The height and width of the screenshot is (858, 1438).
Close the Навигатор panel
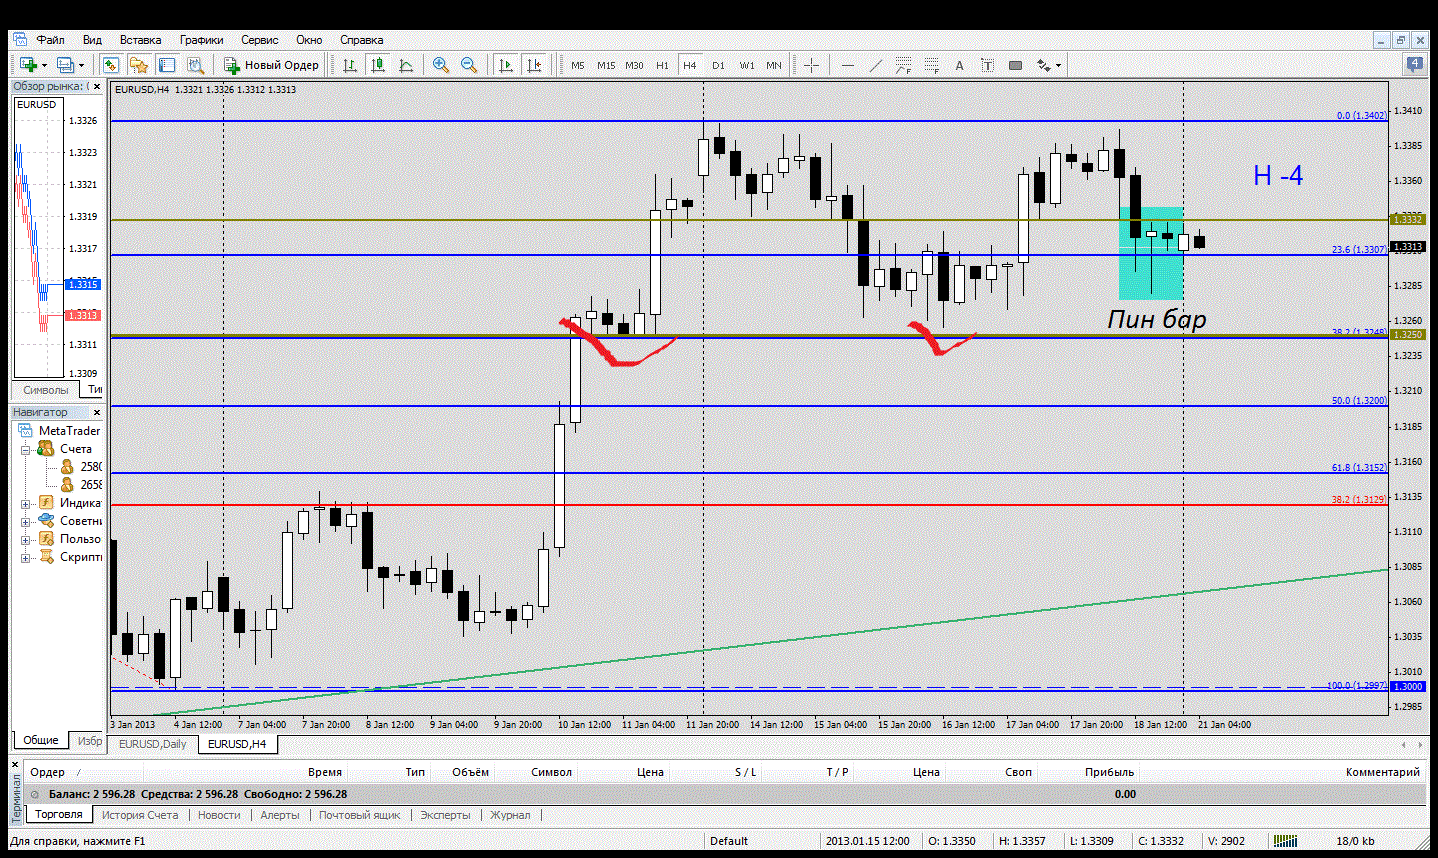click(x=97, y=412)
